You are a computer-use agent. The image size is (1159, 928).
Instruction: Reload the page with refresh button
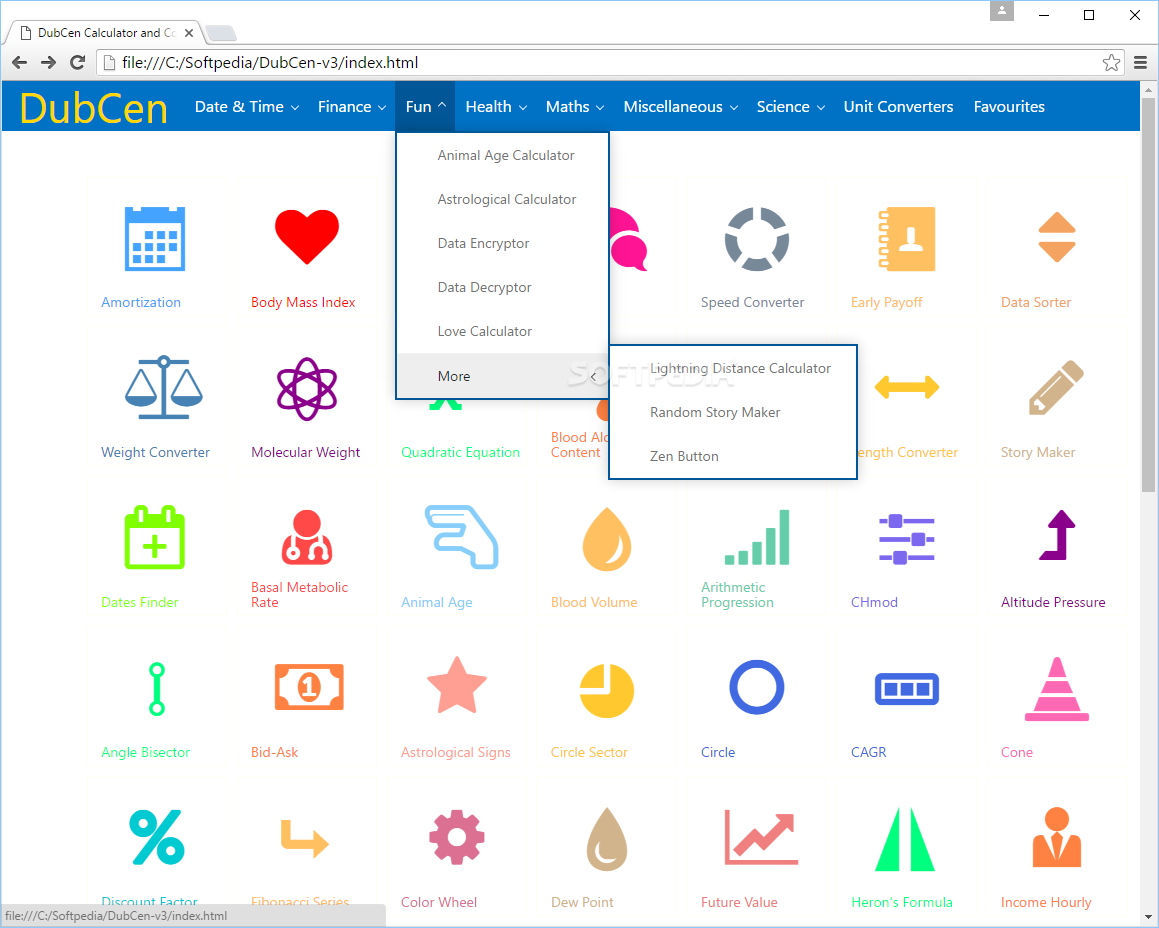[x=78, y=63]
